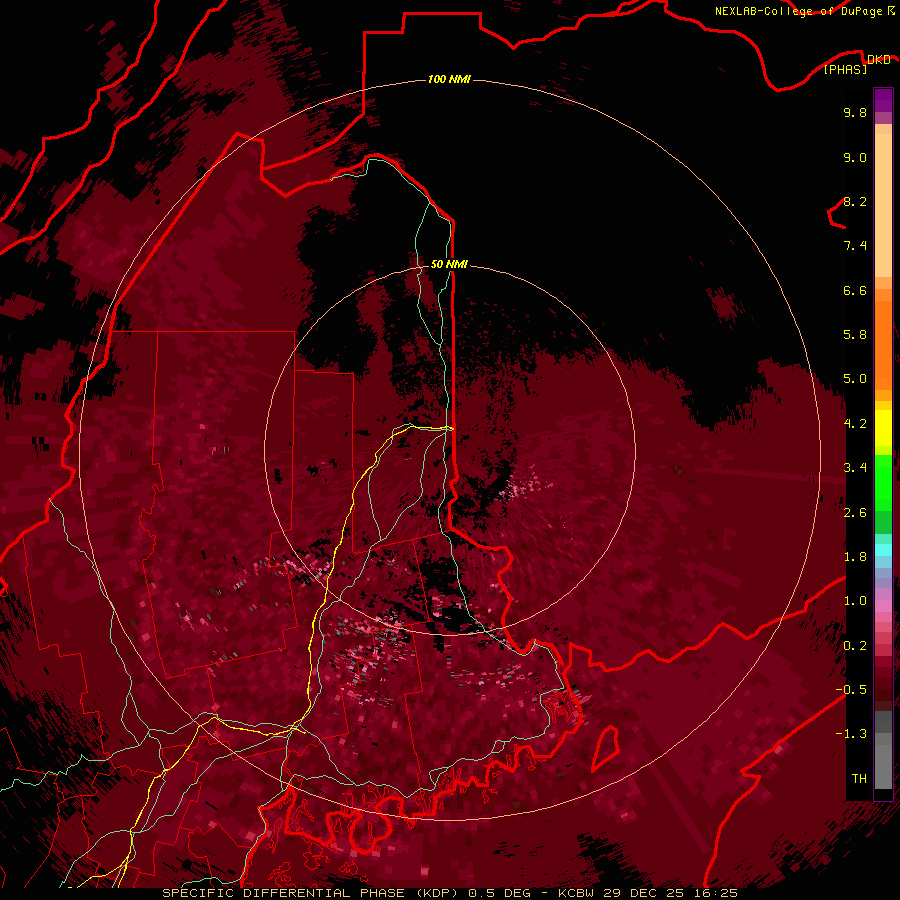Click the -0.5 legend value

(x=851, y=690)
